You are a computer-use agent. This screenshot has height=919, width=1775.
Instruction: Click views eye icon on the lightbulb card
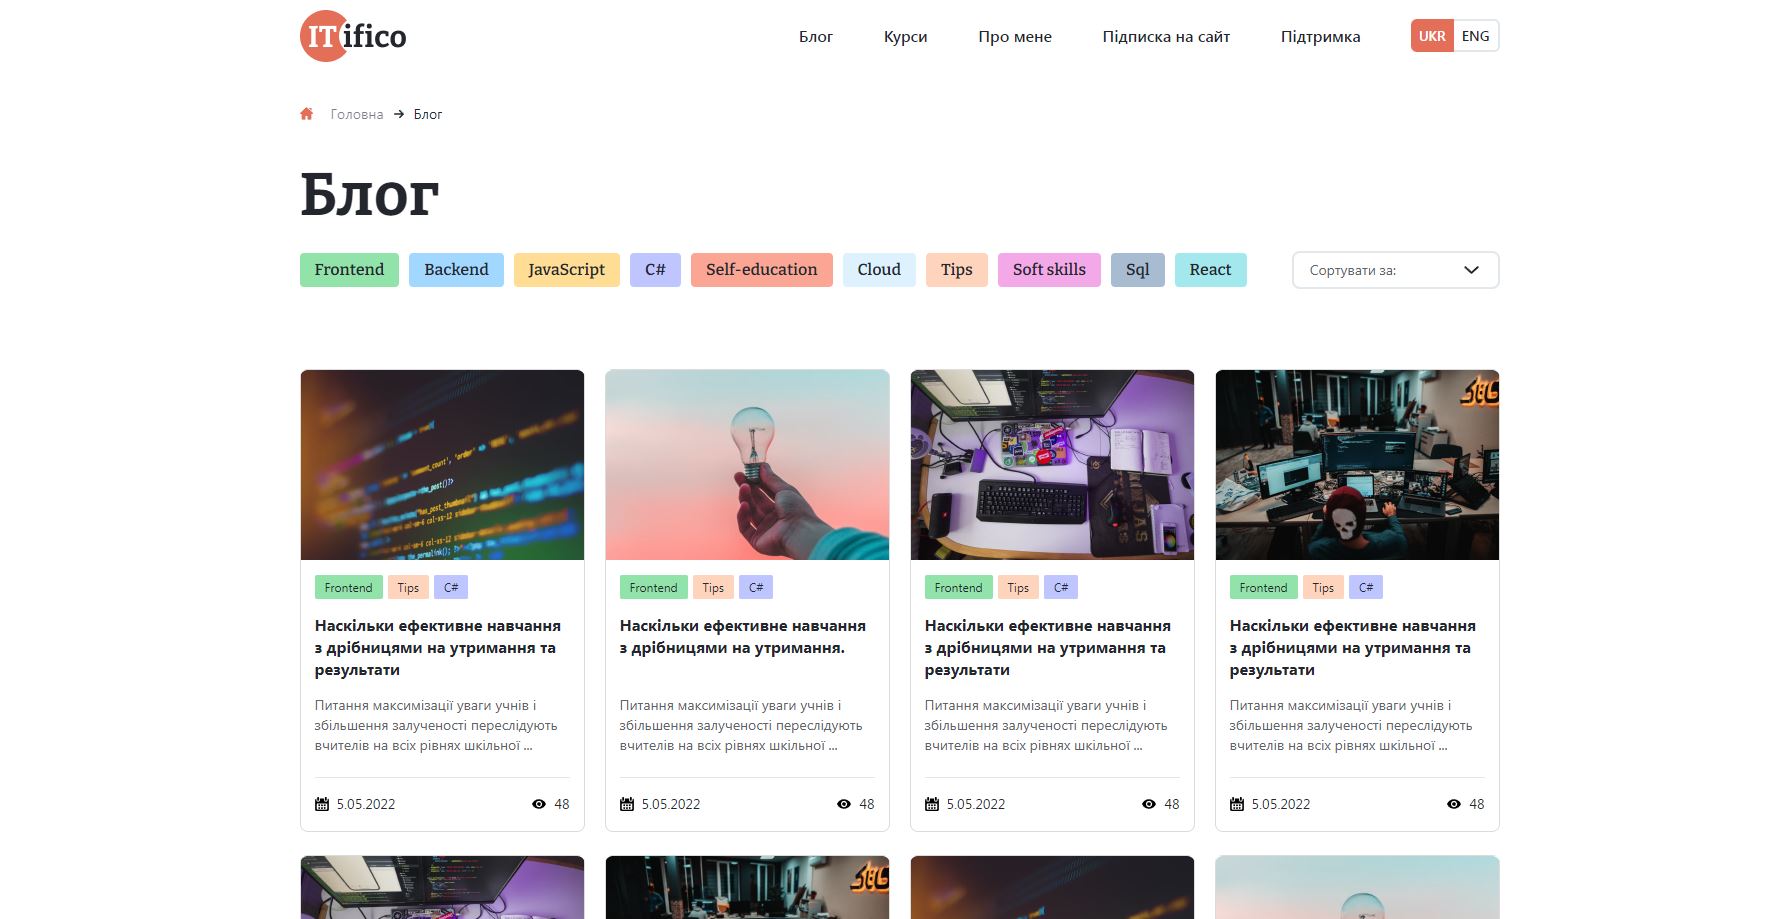[844, 804]
